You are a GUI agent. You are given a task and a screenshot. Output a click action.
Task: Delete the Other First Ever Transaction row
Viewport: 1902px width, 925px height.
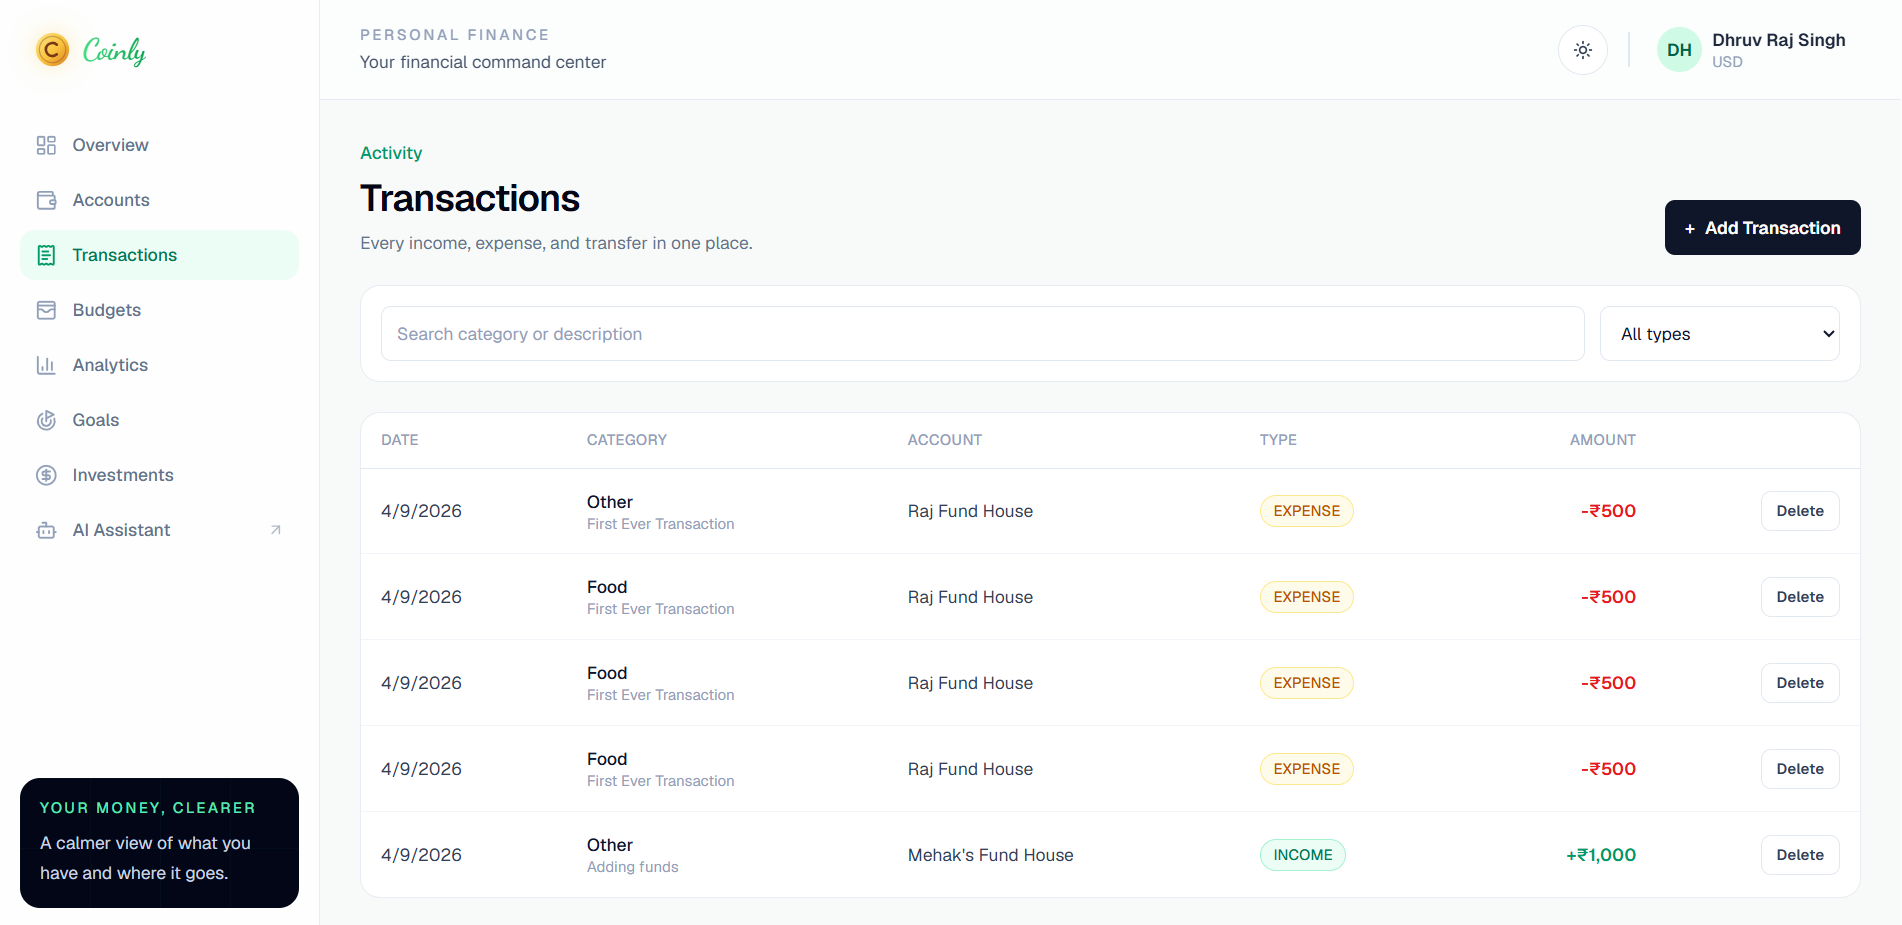coord(1800,511)
